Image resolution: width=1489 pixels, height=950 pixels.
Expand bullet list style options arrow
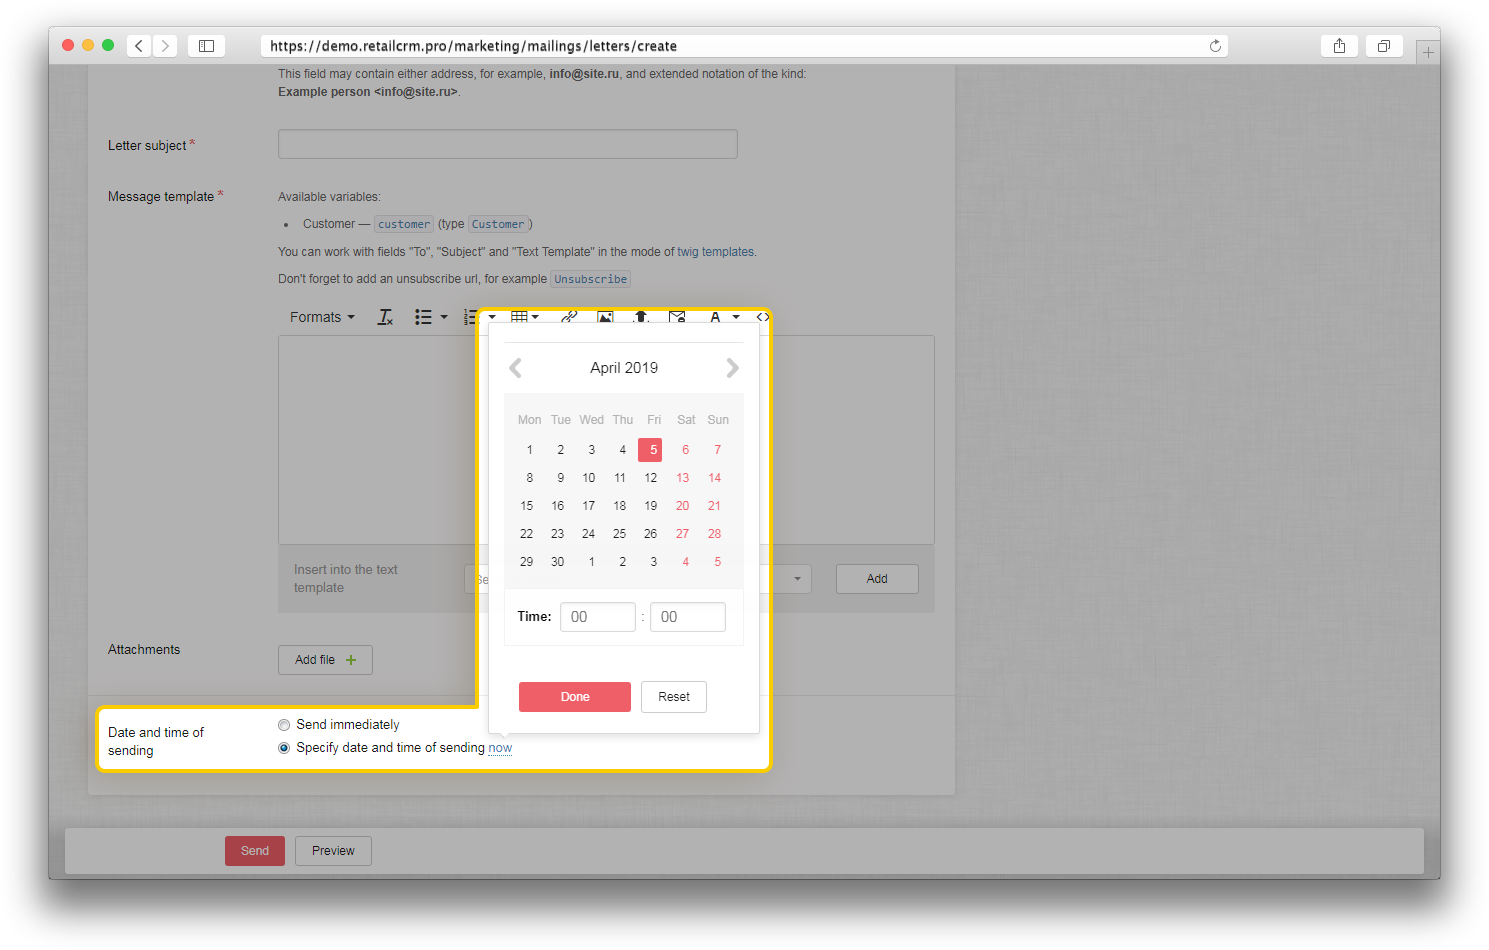(444, 317)
